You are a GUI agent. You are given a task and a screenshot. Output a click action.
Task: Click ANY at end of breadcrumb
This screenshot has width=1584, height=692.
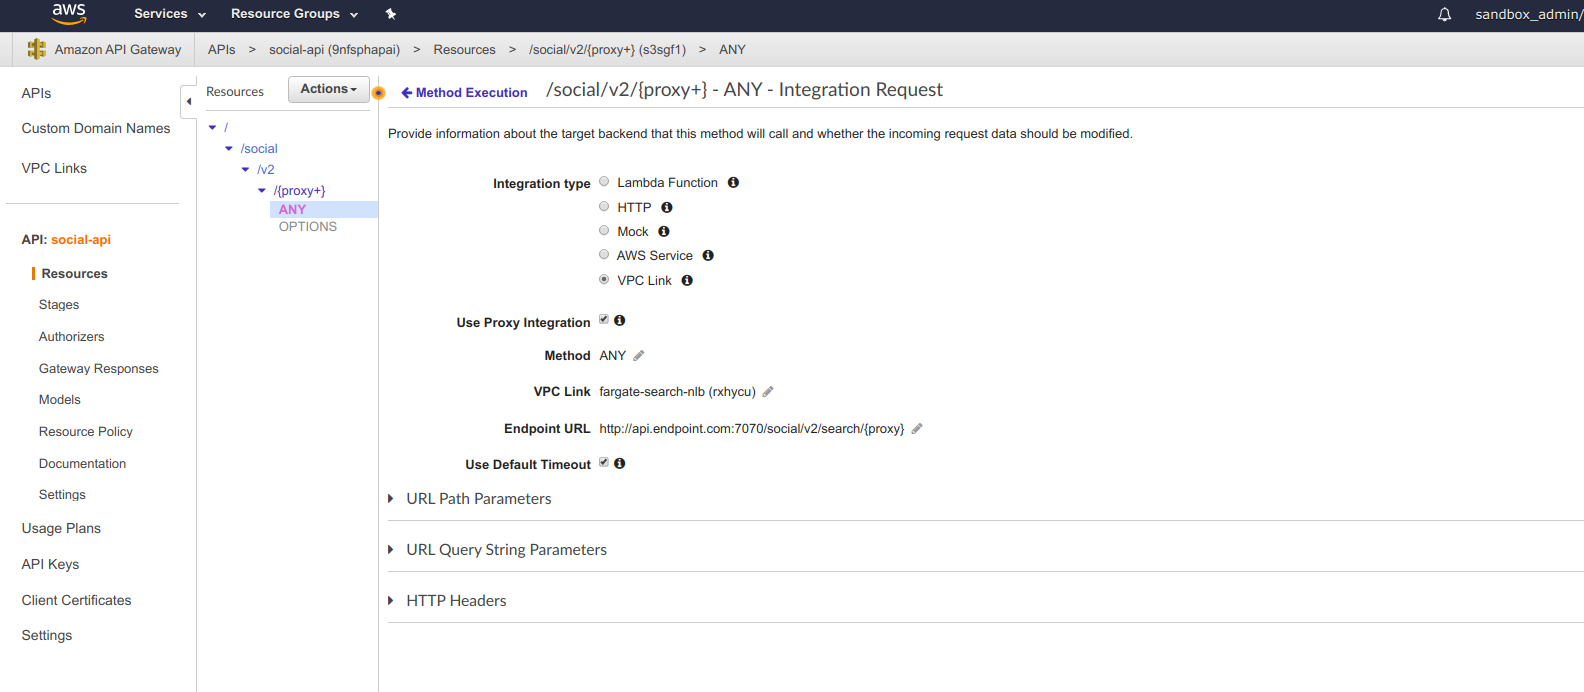(732, 50)
